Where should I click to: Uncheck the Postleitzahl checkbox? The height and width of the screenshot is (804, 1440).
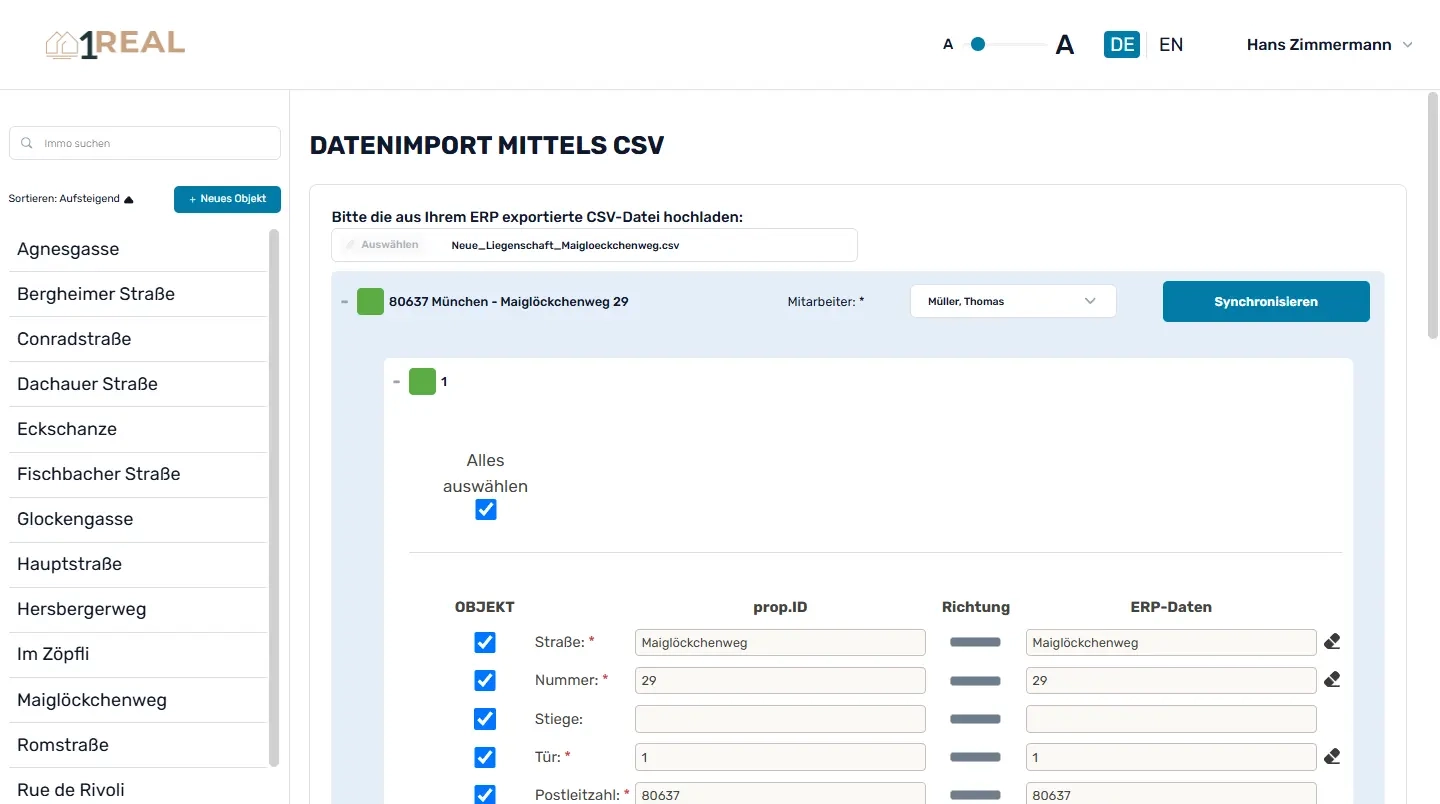[485, 794]
